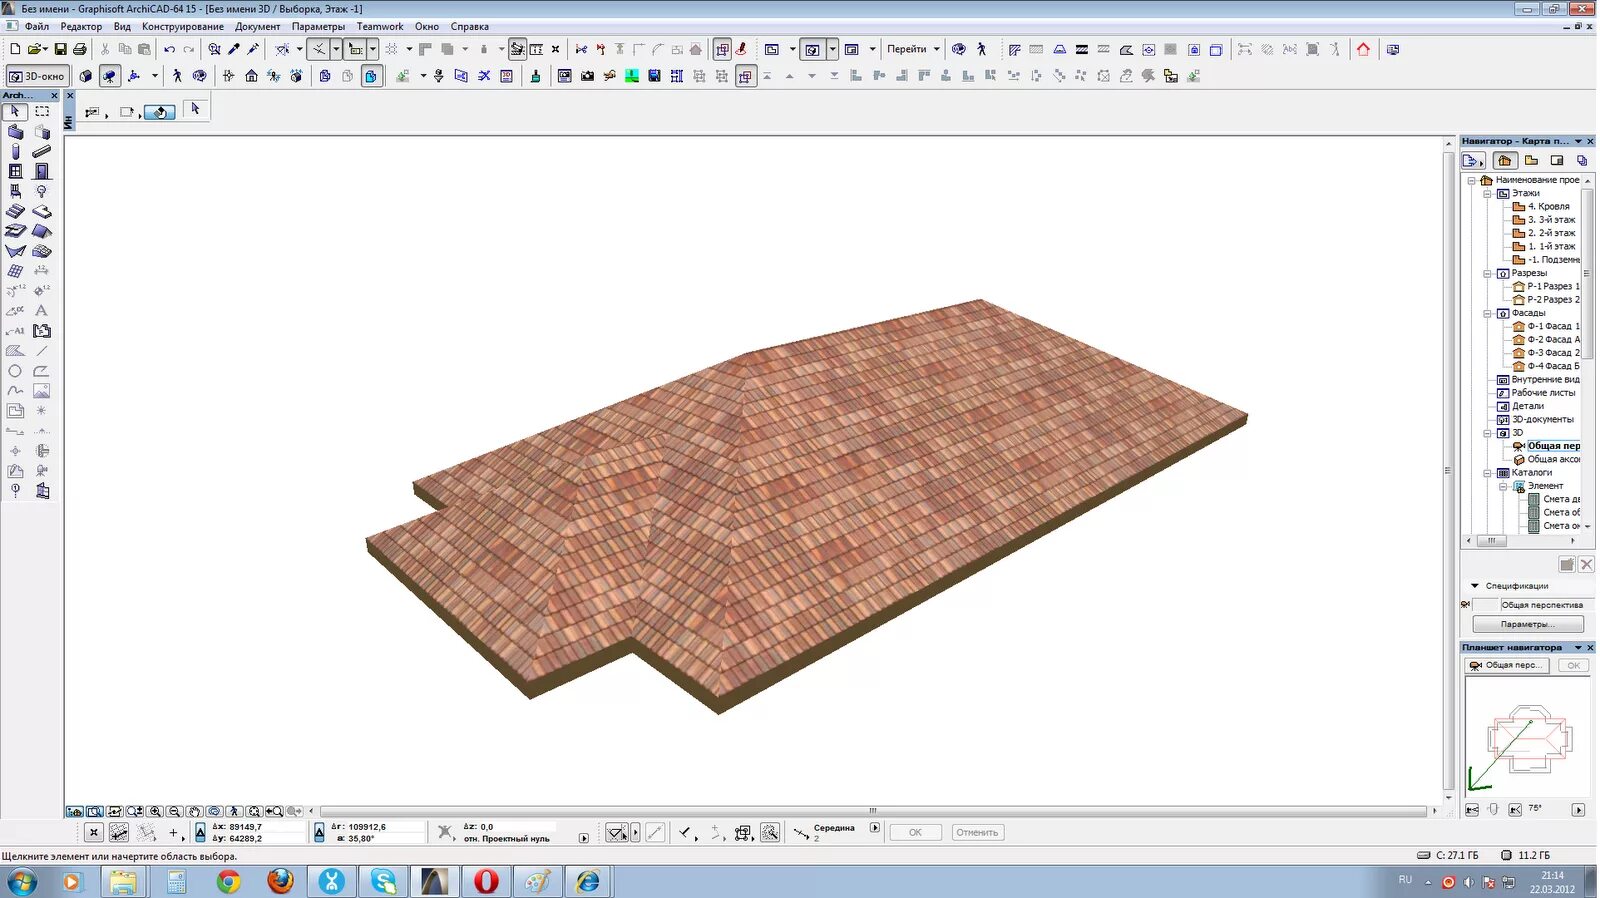Open the Teamwork menu
Viewport: 1600px width, 898px height.
point(380,27)
